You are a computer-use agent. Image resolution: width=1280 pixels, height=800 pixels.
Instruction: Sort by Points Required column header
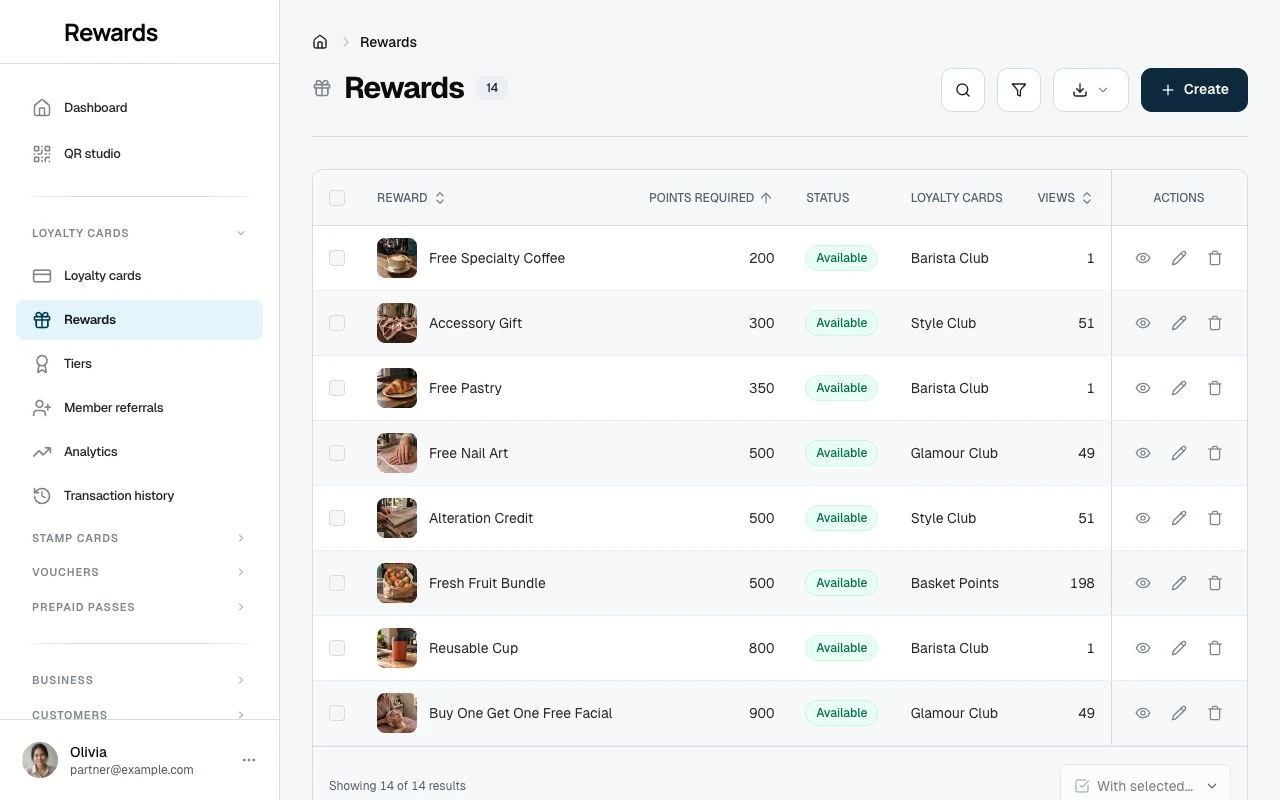point(710,198)
